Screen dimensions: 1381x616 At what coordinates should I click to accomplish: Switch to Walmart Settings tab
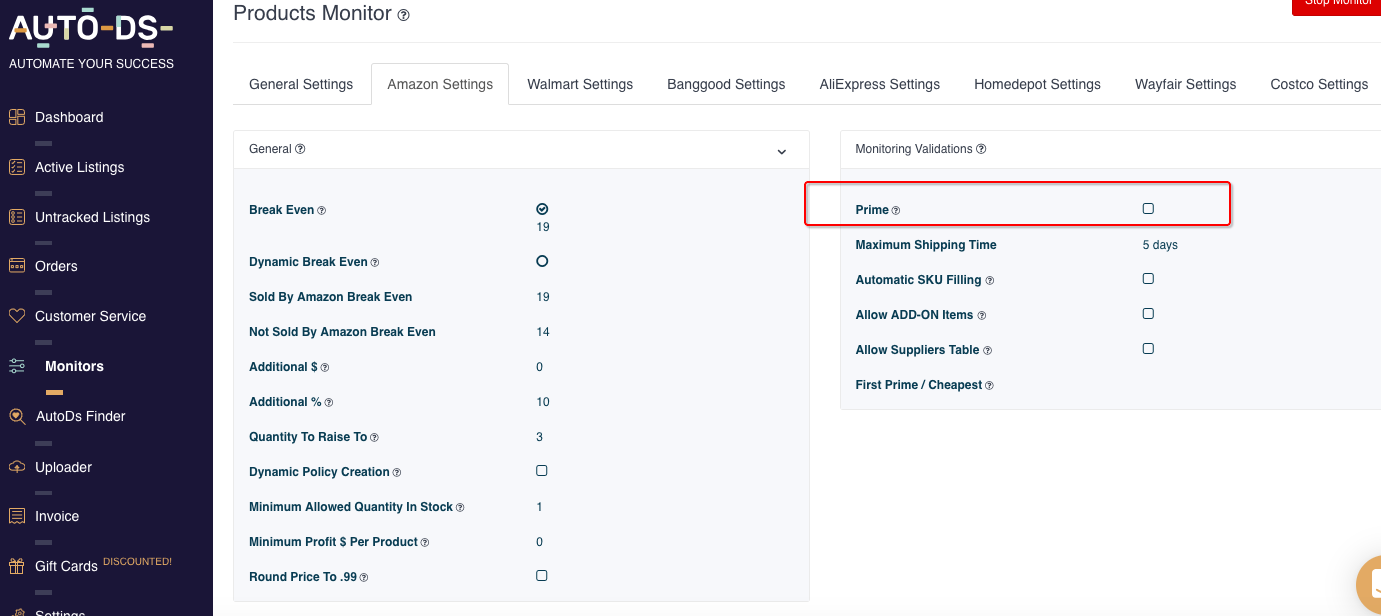[580, 84]
